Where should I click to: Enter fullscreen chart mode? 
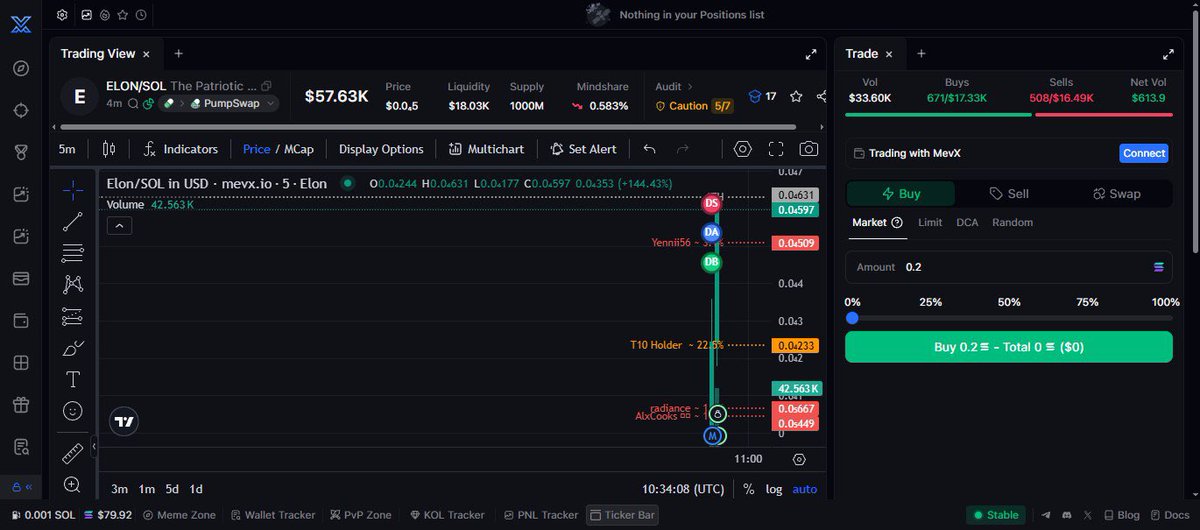pos(776,149)
